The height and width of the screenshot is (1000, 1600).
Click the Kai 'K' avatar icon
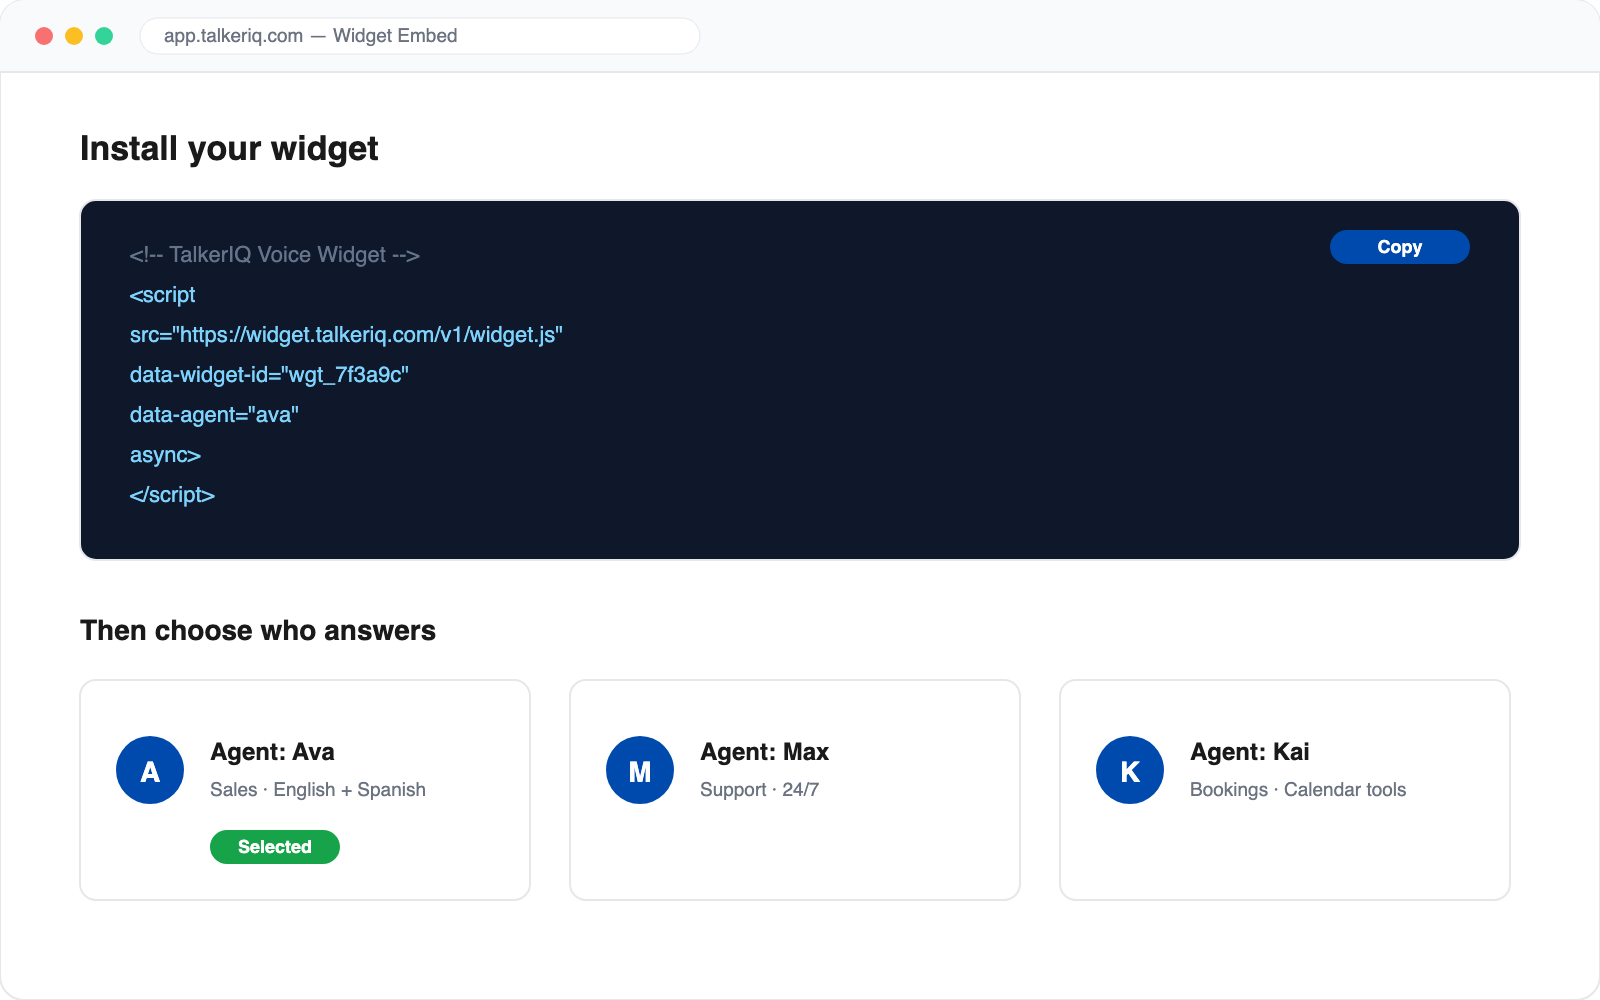coord(1130,770)
